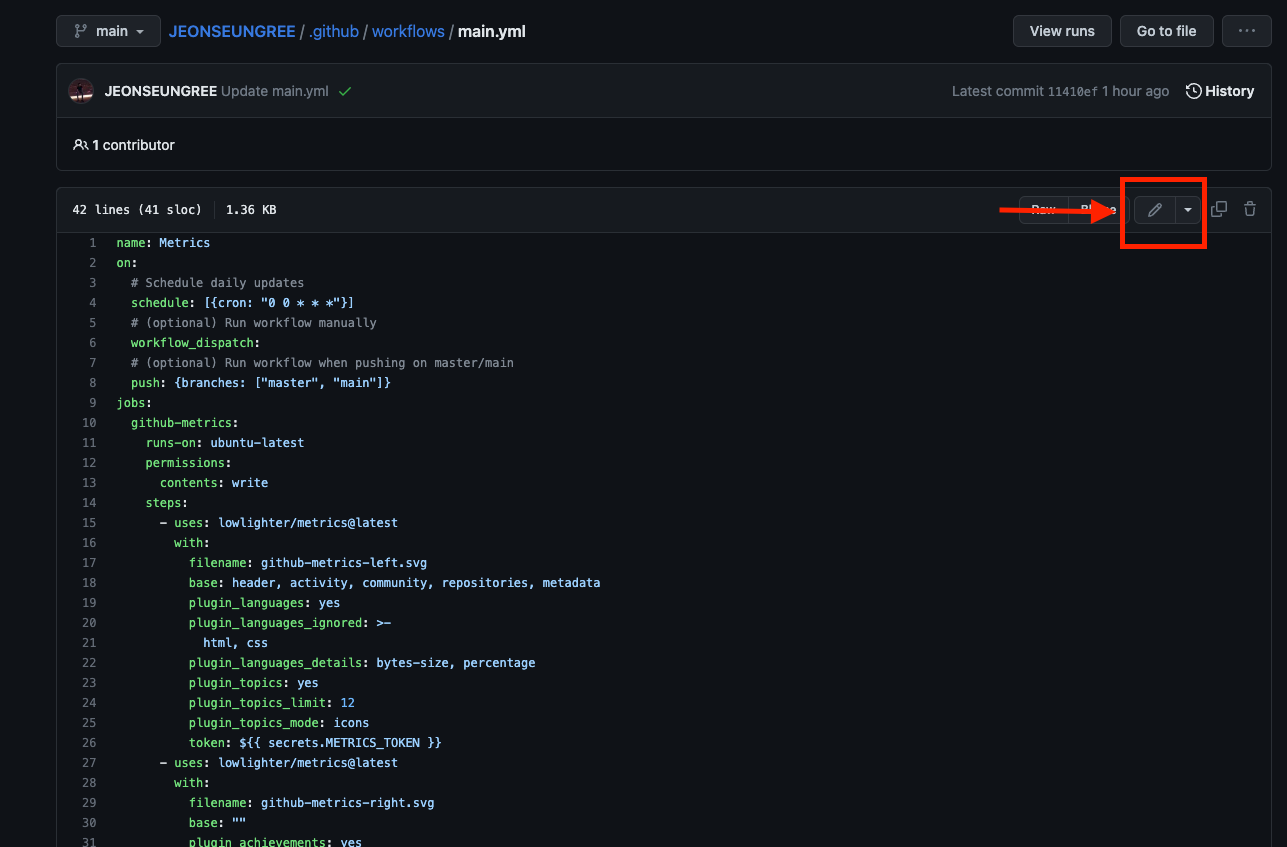The width and height of the screenshot is (1287, 847).
Task: Open the three-dots more options menu
Action: point(1247,31)
